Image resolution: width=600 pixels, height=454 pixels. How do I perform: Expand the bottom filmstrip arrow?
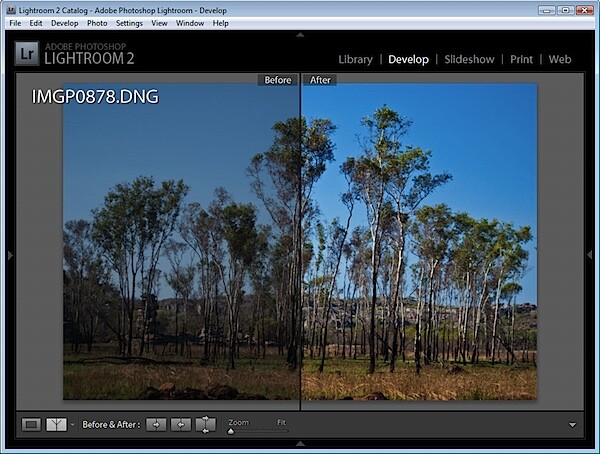[x=300, y=444]
